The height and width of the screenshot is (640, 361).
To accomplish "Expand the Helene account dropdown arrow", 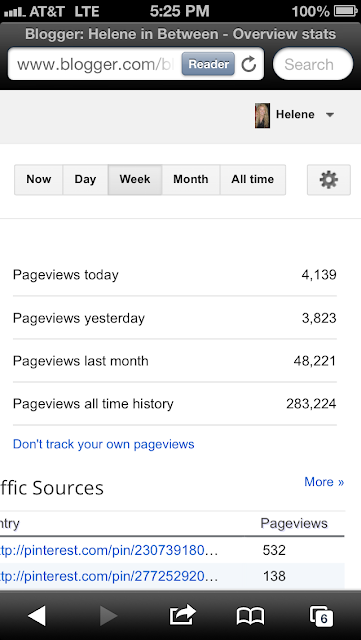I will coord(330,115).
